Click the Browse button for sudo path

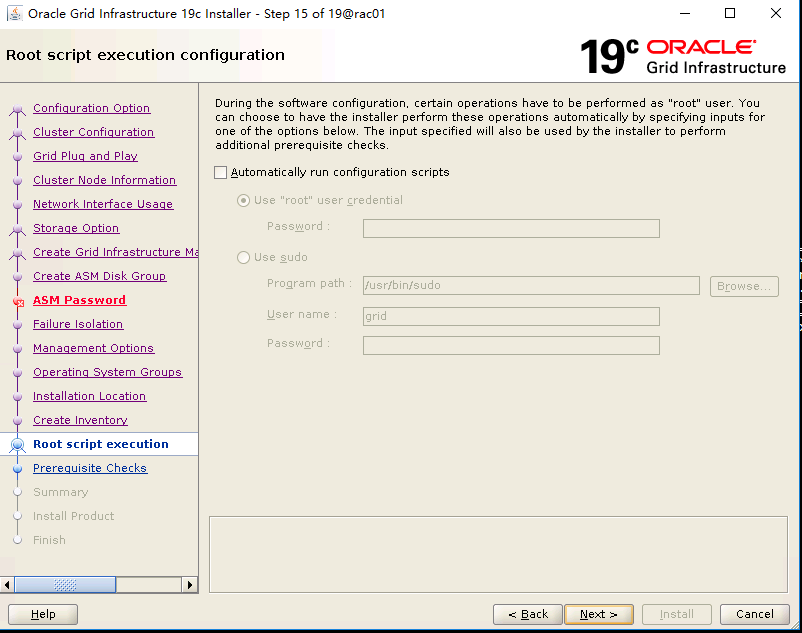[x=744, y=286]
